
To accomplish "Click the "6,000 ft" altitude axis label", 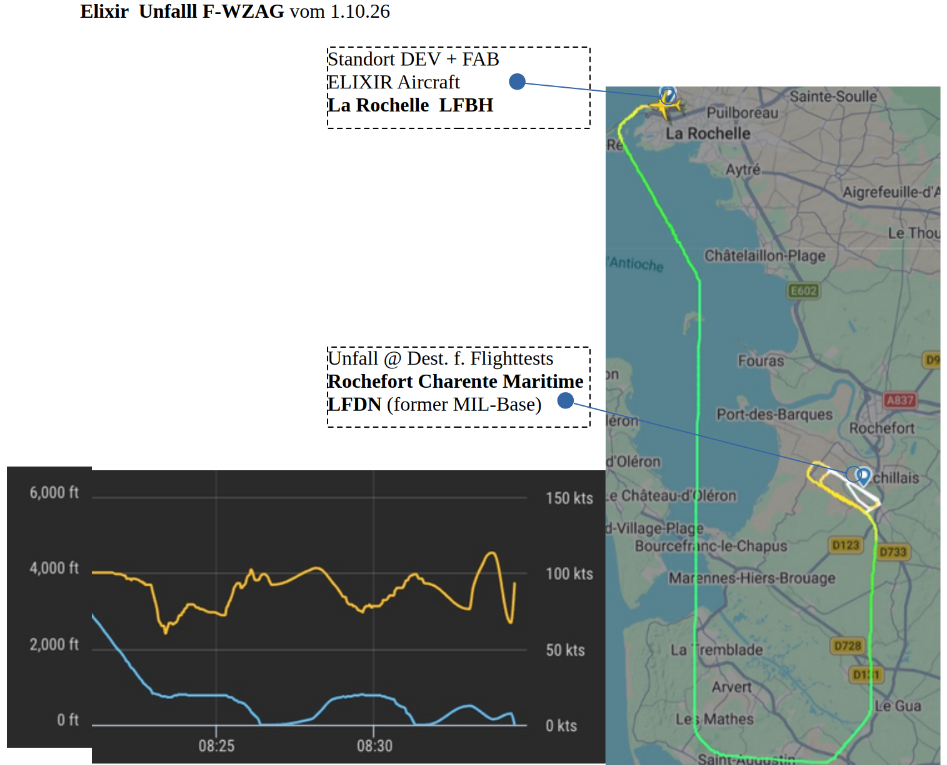I will click(x=54, y=493).
